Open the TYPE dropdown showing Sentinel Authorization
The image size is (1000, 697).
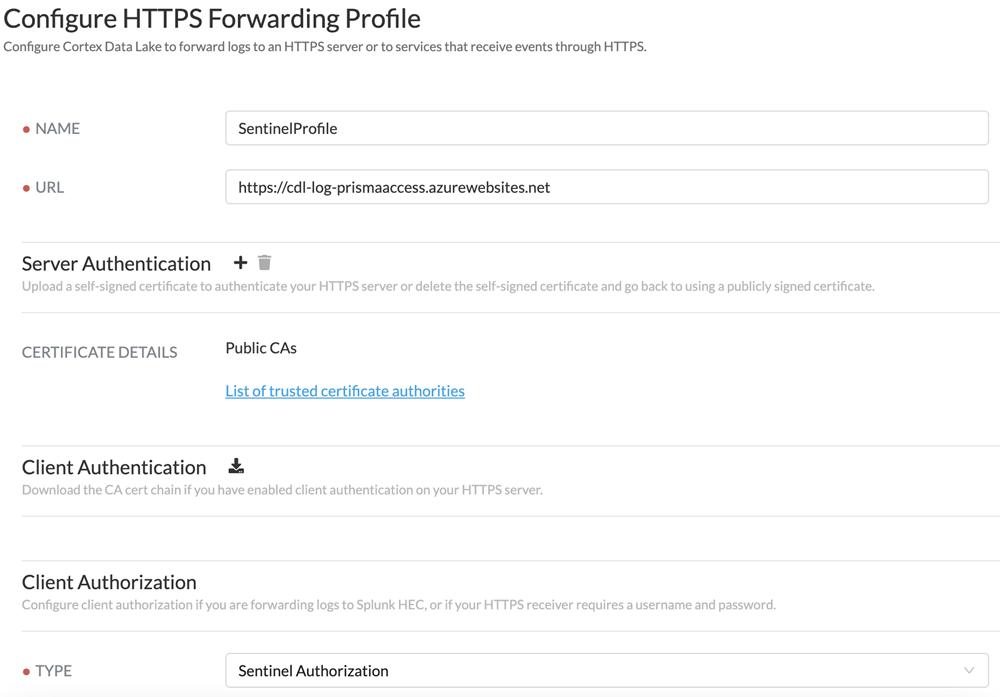coord(590,671)
